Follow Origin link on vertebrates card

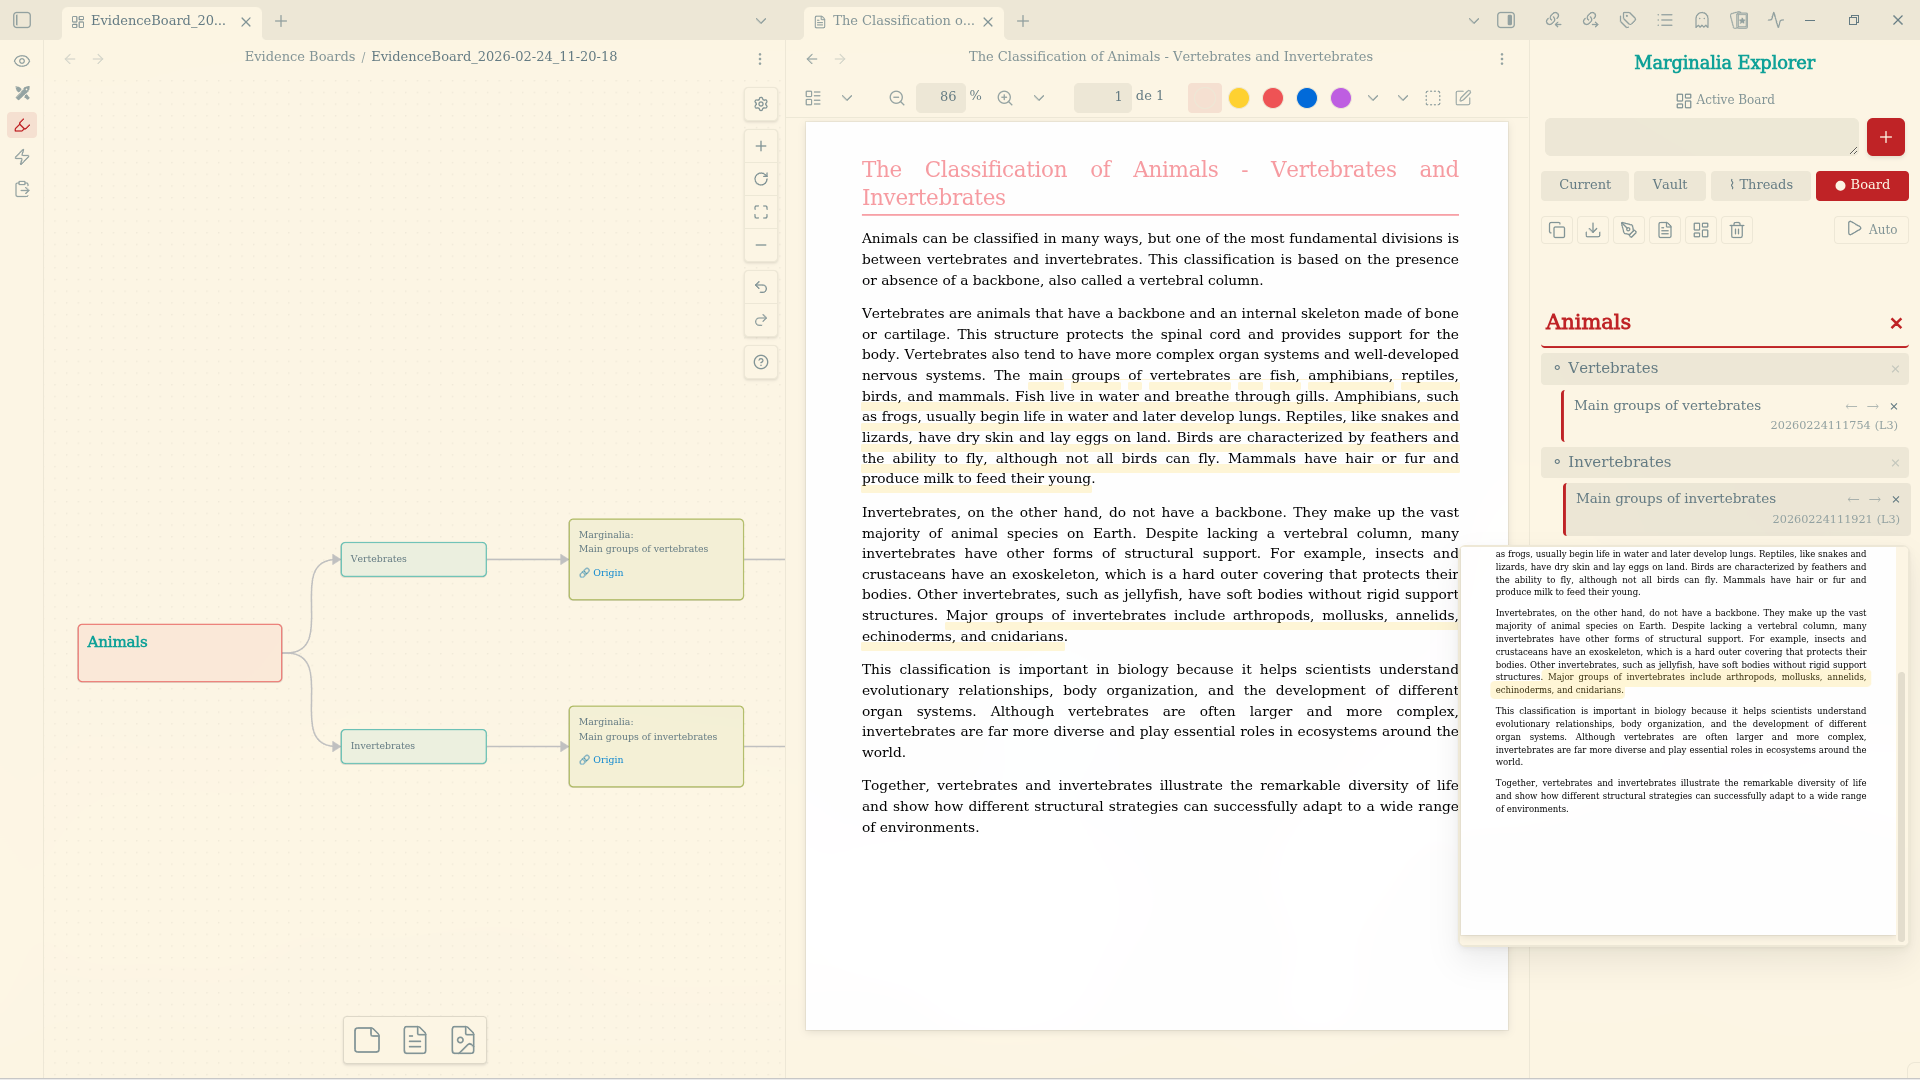coord(602,573)
